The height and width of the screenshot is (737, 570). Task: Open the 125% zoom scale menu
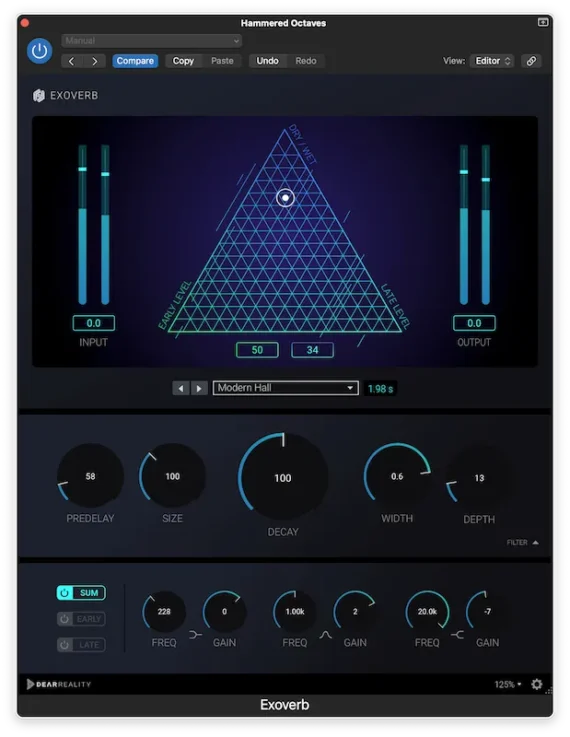508,684
